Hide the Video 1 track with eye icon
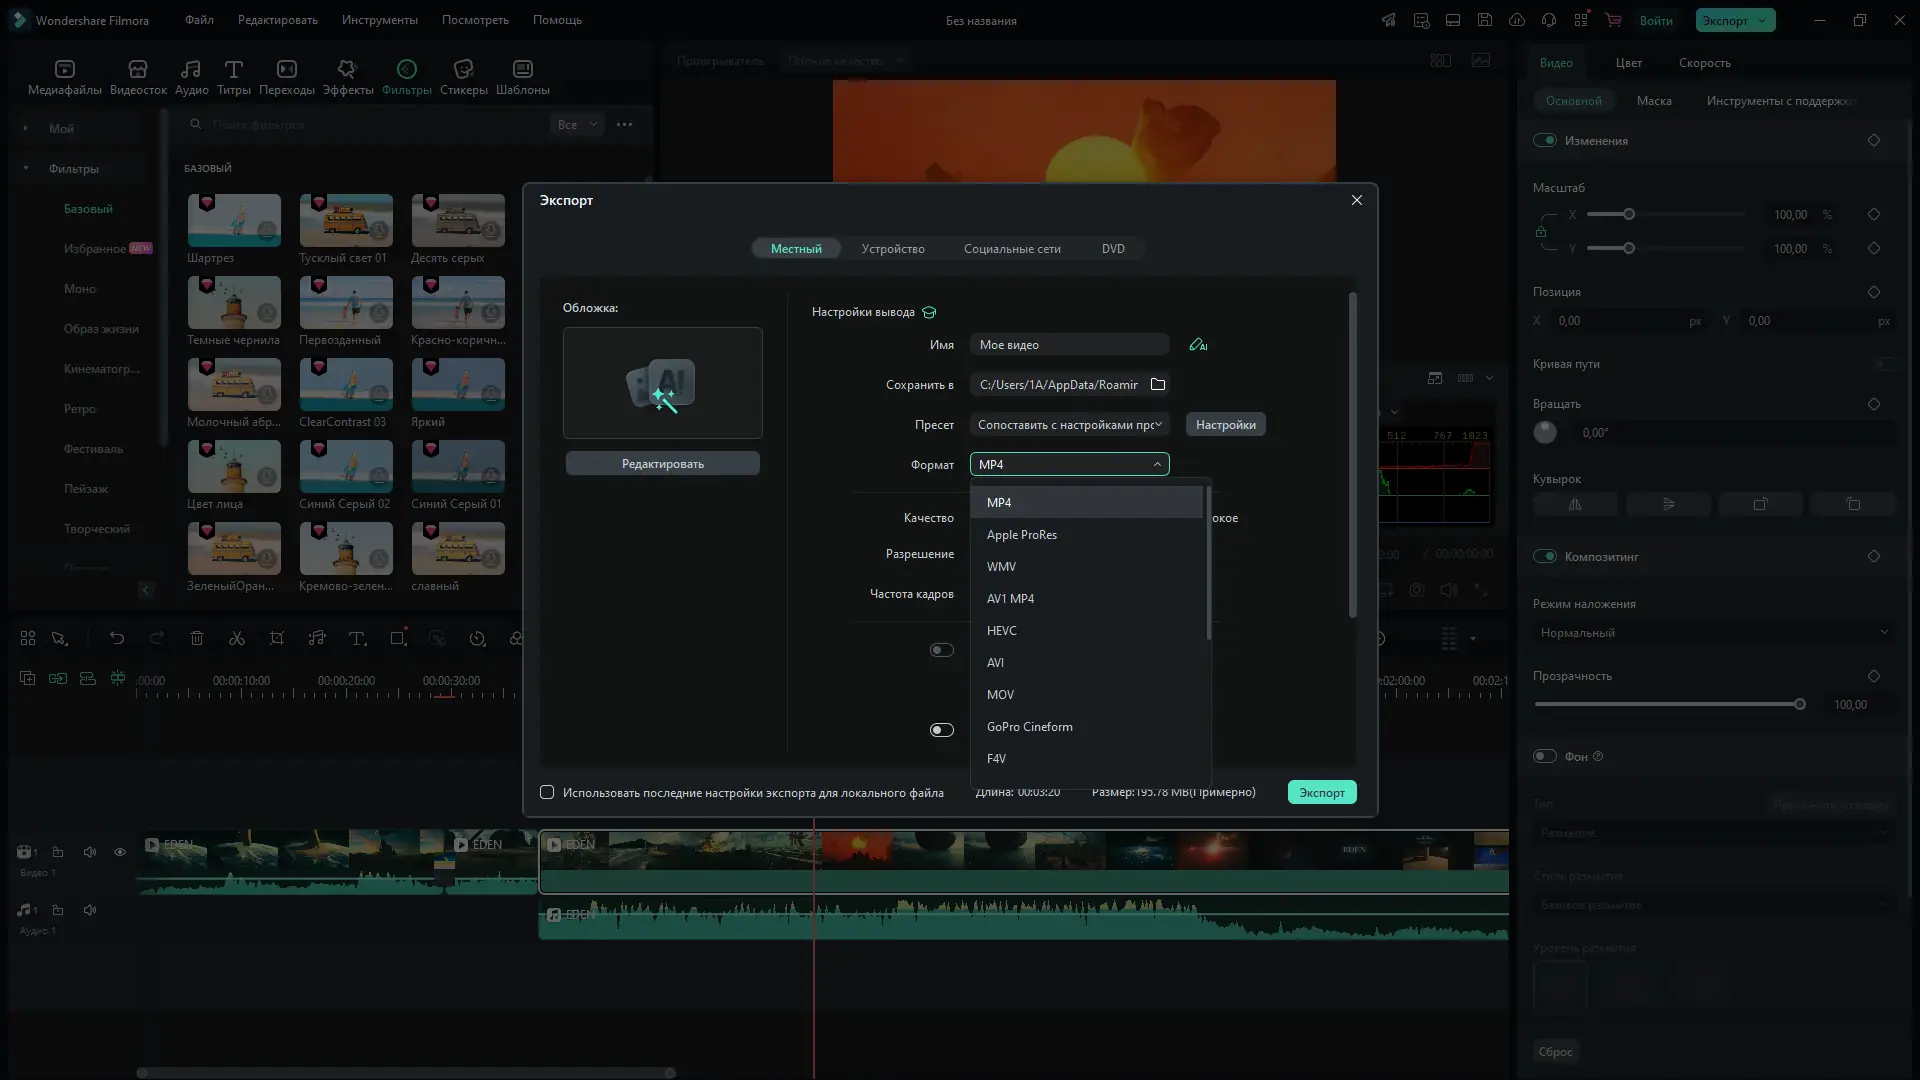Image resolution: width=1920 pixels, height=1080 pixels. [120, 853]
